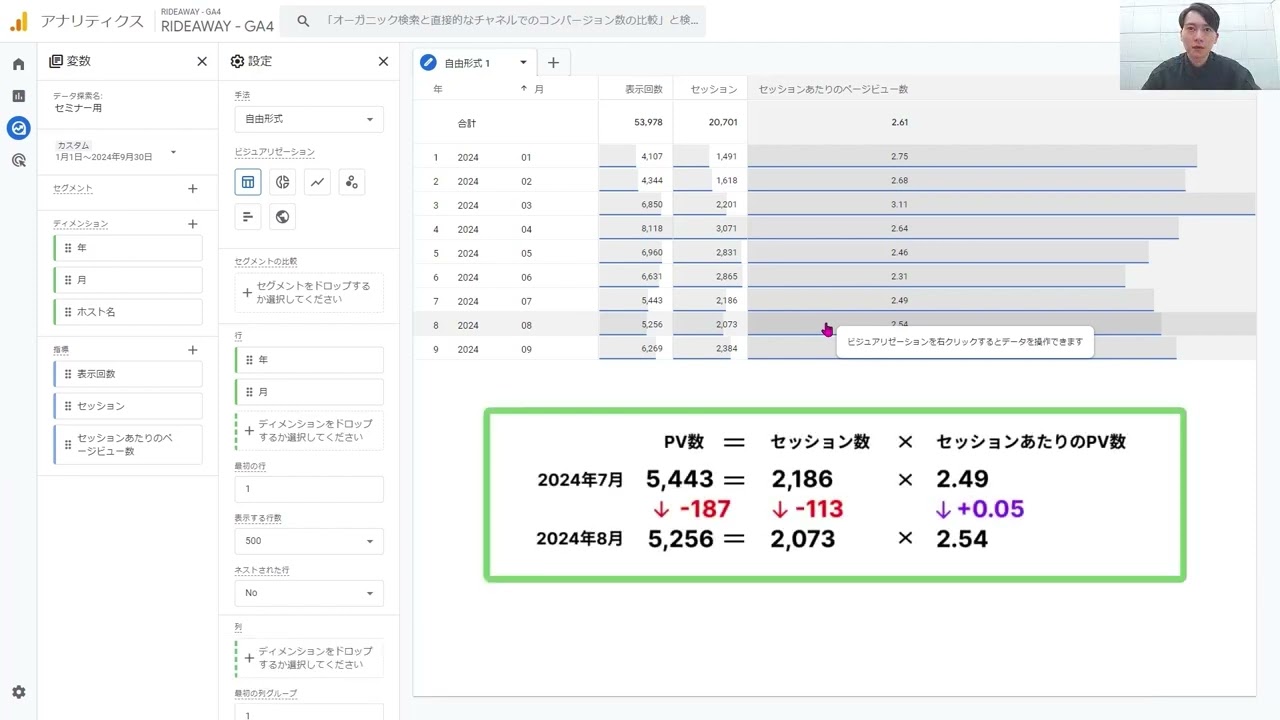Select the donut chart visualization icon
Image resolution: width=1280 pixels, height=720 pixels.
283,182
